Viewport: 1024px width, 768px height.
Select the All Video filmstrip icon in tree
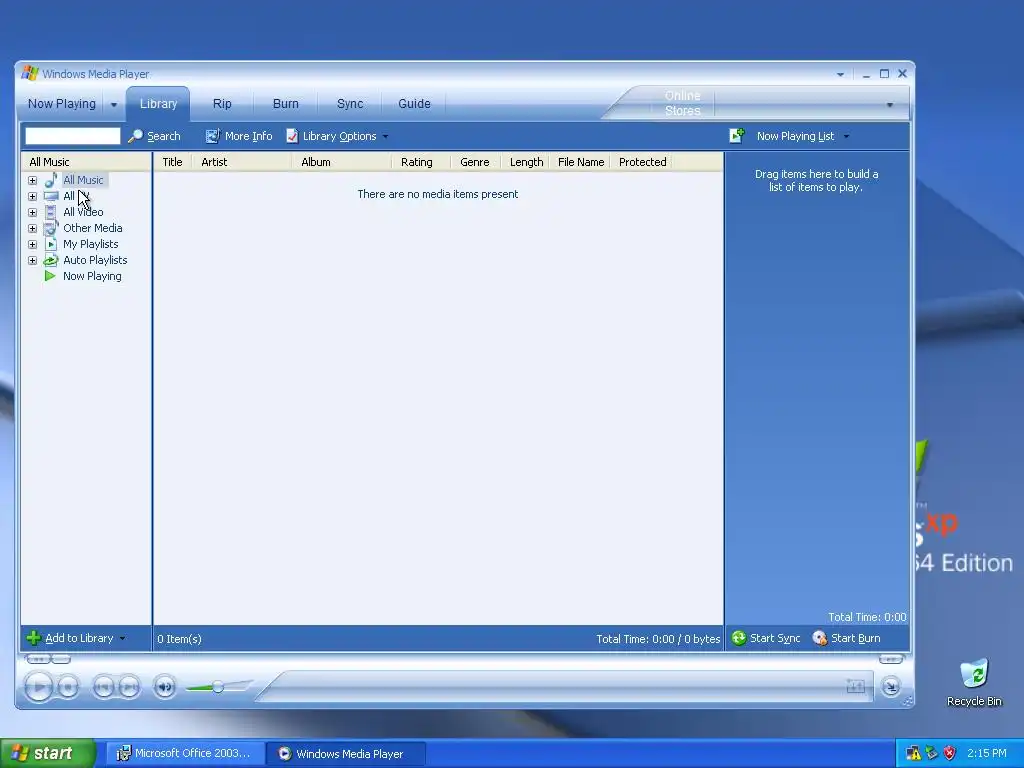pos(50,212)
